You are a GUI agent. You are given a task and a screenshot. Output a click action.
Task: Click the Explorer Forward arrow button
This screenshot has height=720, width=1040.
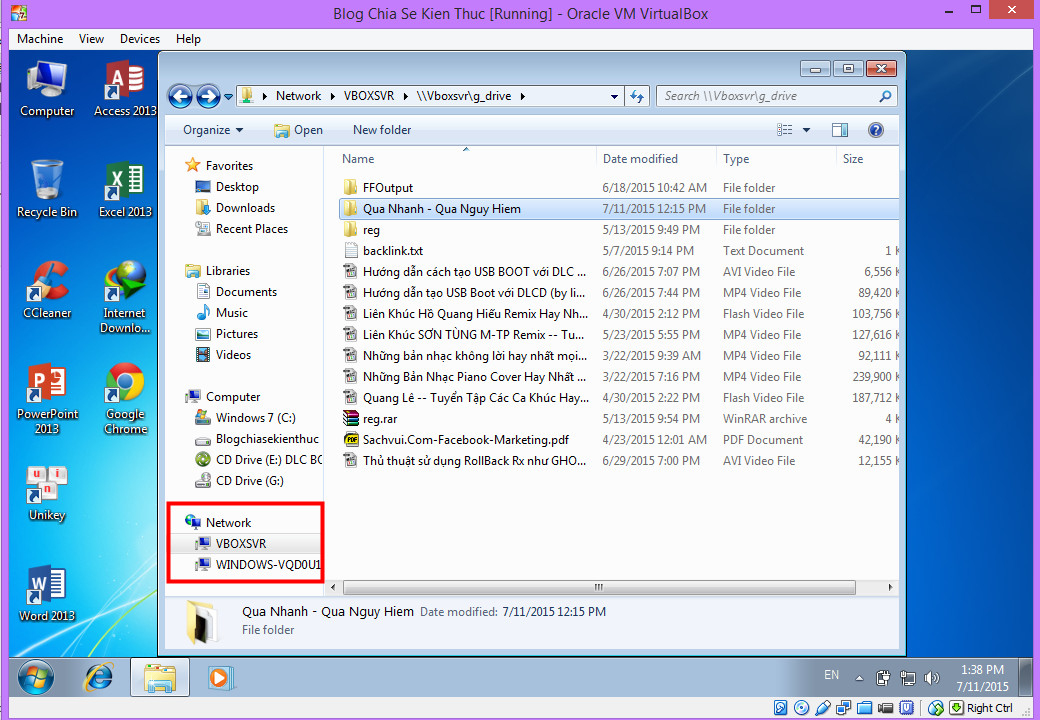coord(208,97)
